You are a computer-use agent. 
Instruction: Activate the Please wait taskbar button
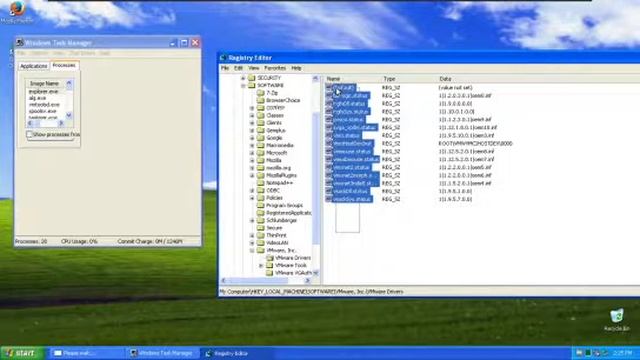87,353
